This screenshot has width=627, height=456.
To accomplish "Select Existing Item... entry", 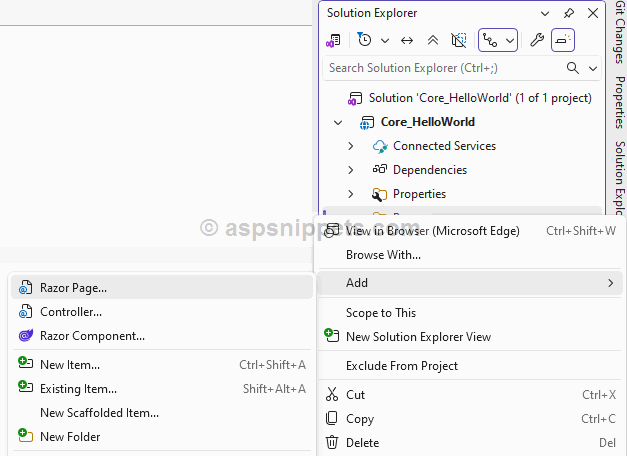I will [x=162, y=388].
